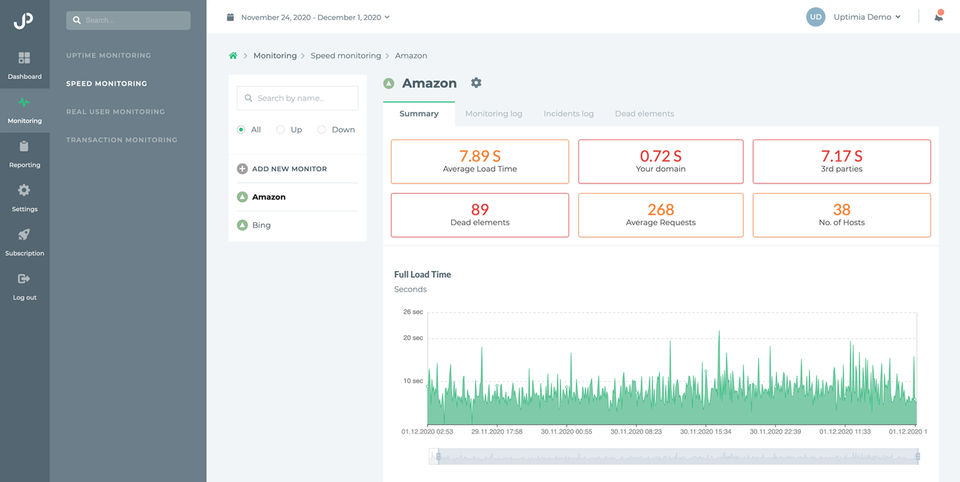Click the Dashboard icon in sidebar
The height and width of the screenshot is (482, 960).
(24, 59)
